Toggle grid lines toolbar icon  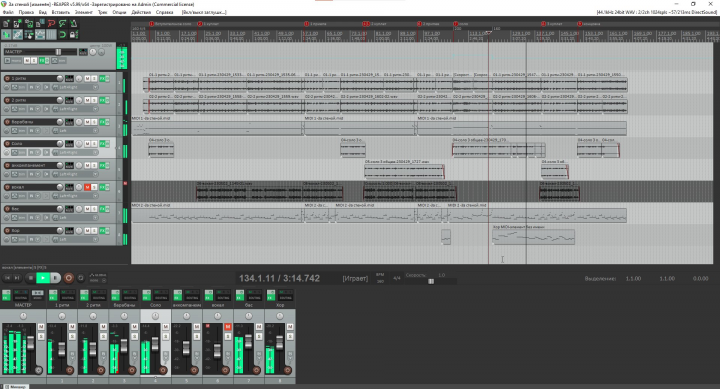(51, 34)
